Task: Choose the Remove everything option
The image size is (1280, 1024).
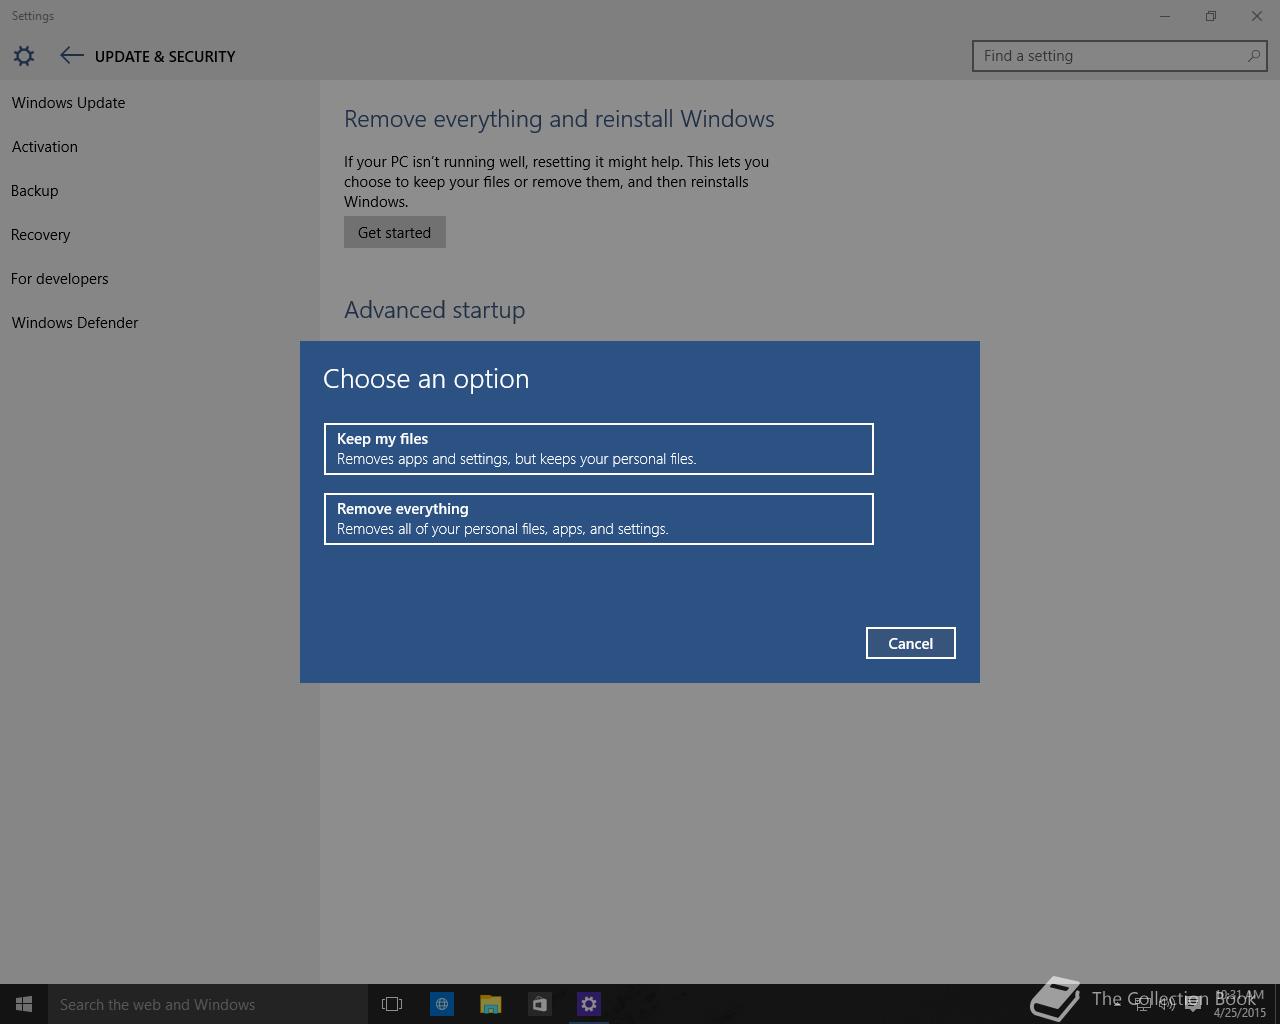Action: 599,519
